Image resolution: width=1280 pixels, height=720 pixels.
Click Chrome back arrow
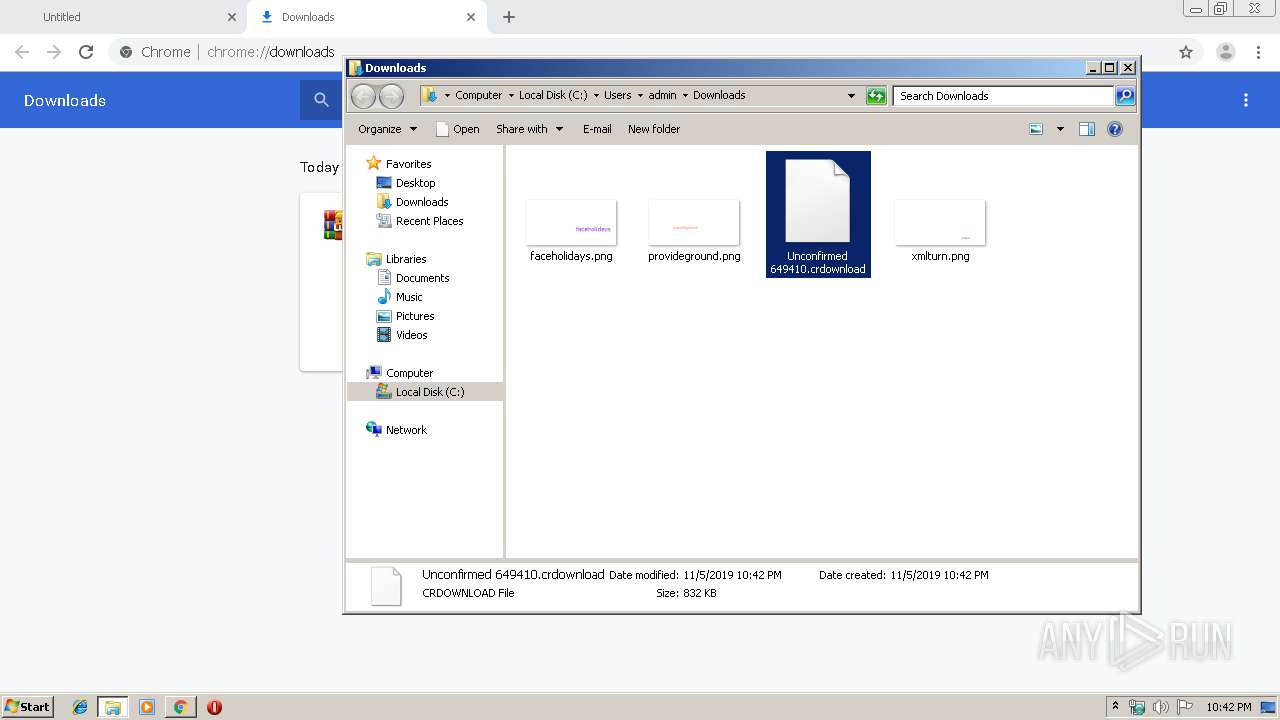pyautogui.click(x=22, y=52)
